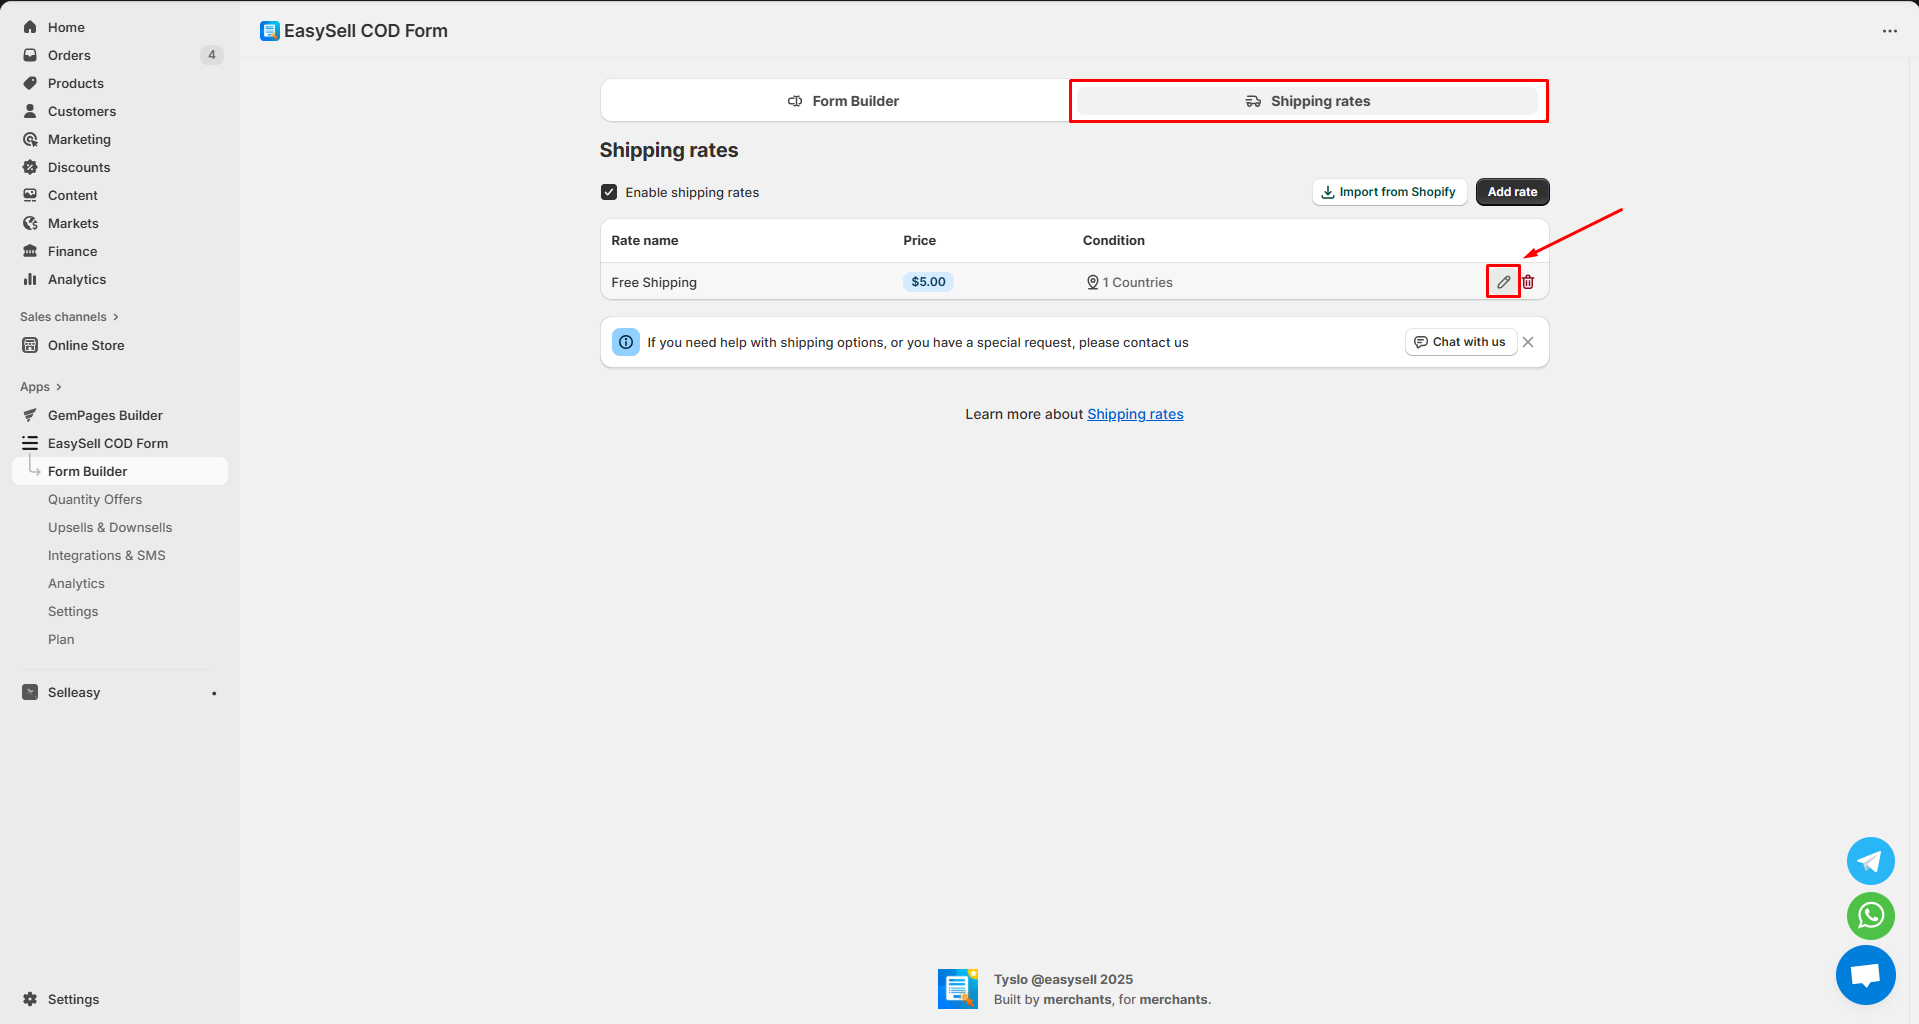Uncheck Enable shipping rates checkbox
Image resolution: width=1919 pixels, height=1024 pixels.
609,192
